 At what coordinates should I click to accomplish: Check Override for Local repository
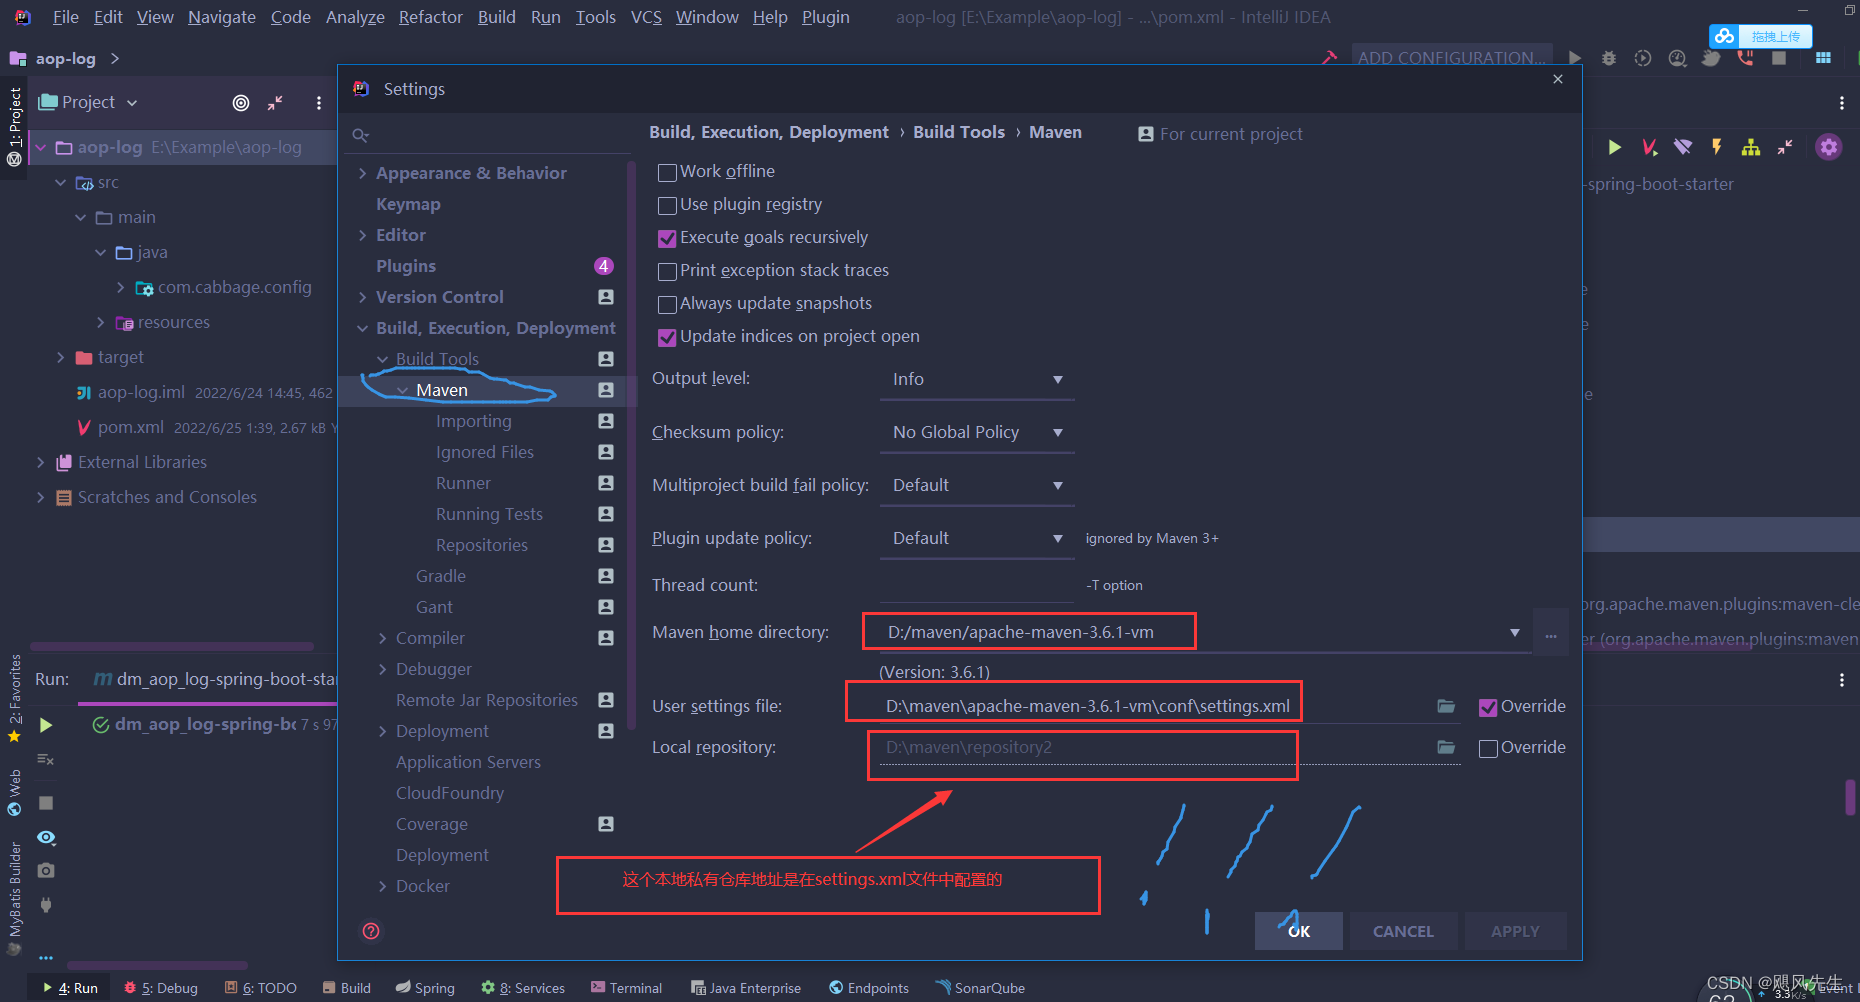(1488, 748)
